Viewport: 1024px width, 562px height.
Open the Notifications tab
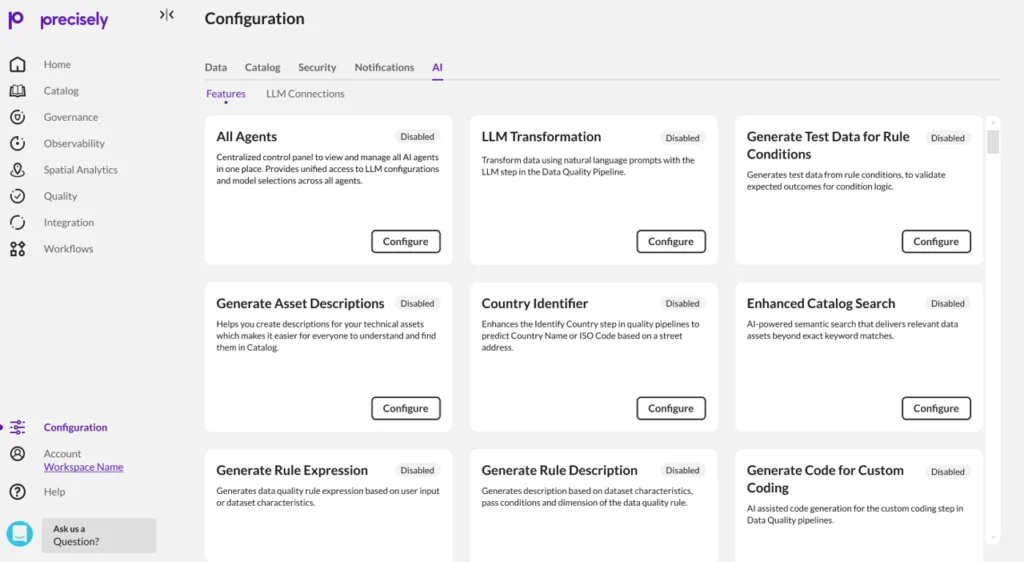point(384,68)
